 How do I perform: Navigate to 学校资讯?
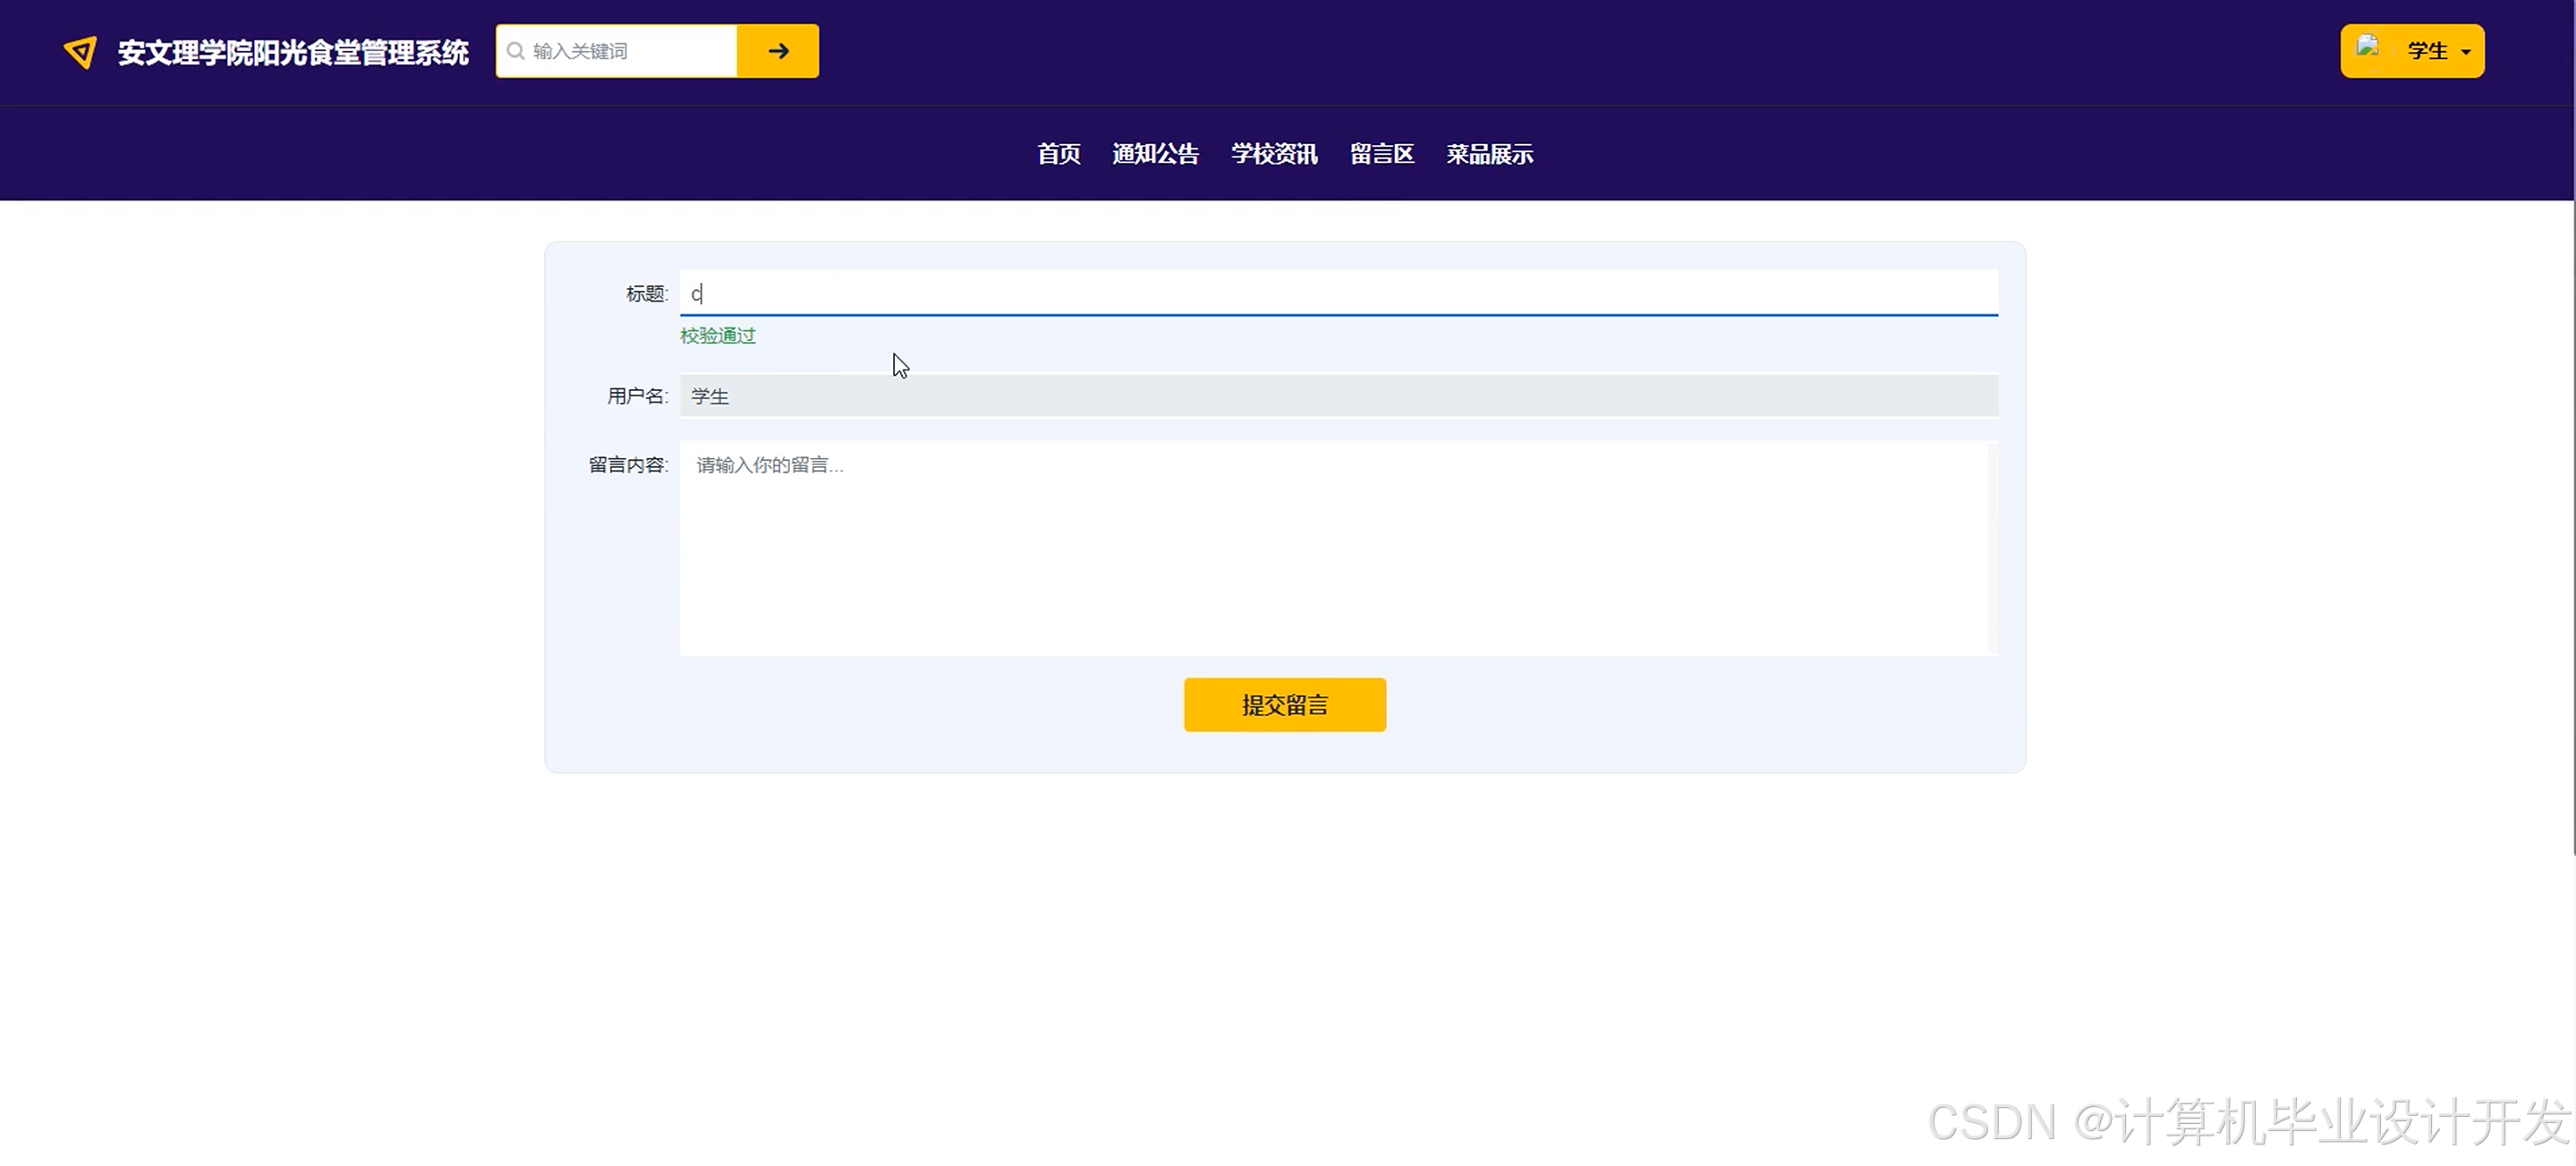coord(1274,154)
